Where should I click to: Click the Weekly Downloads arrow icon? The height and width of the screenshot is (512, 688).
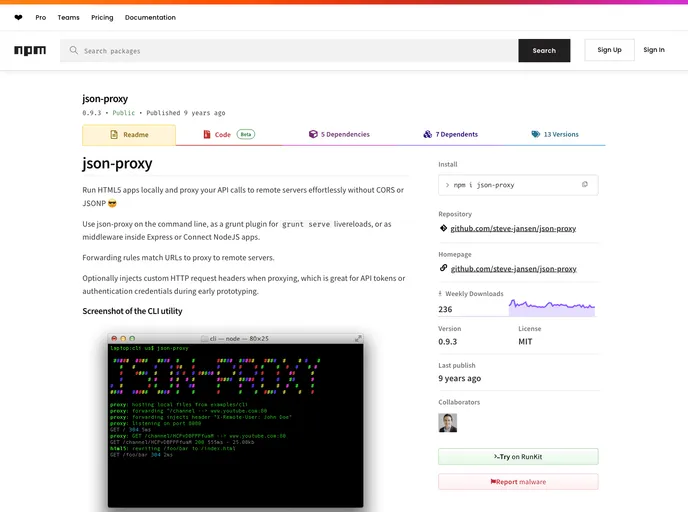[440, 294]
